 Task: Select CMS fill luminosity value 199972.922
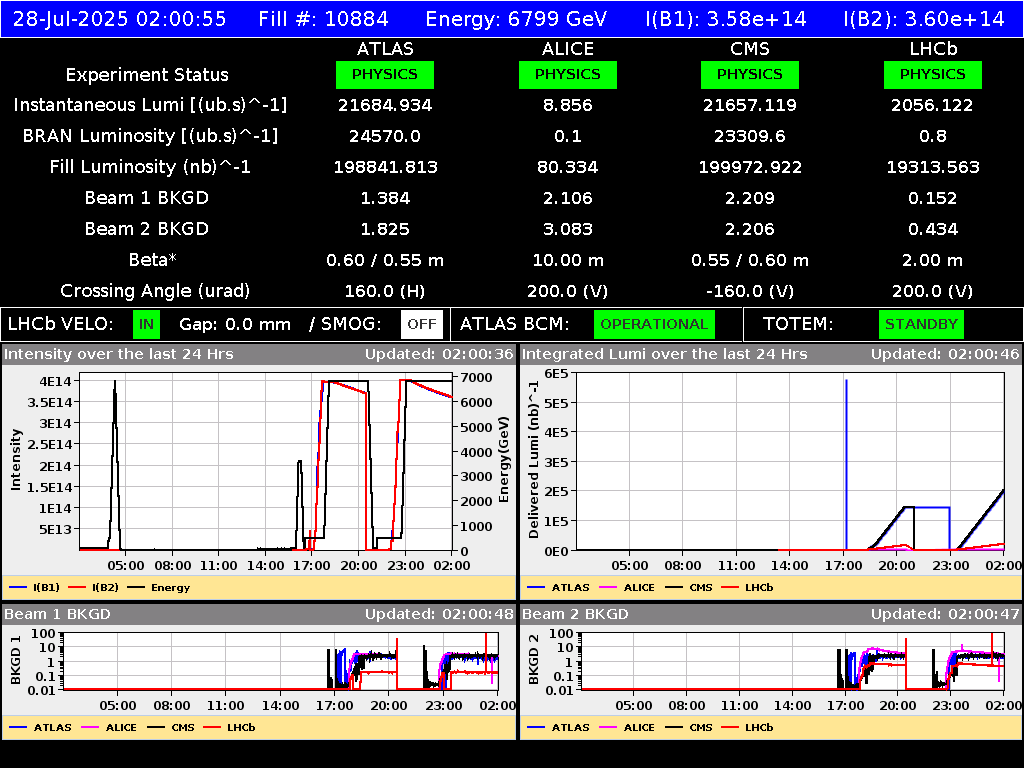point(750,167)
